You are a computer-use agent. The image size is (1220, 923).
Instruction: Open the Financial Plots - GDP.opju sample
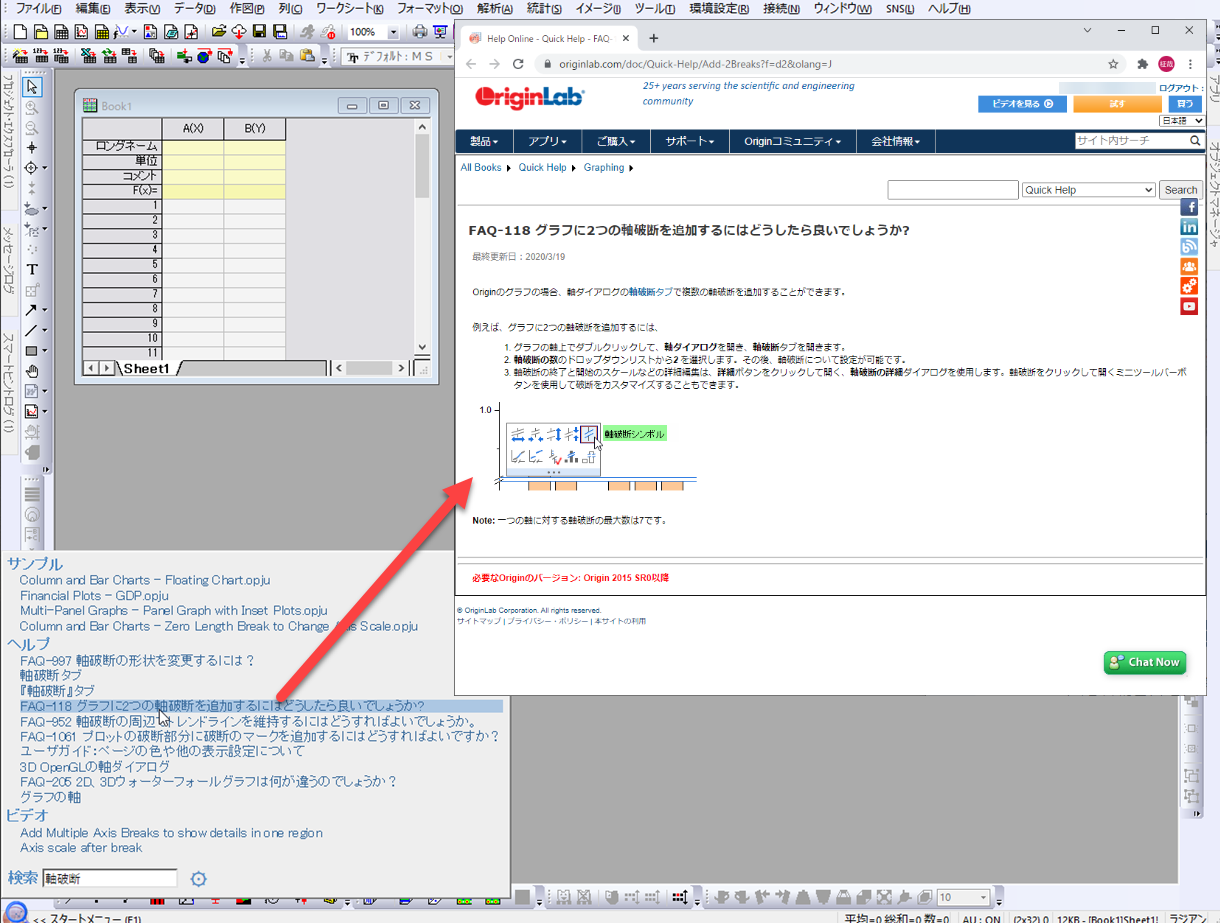click(x=94, y=595)
